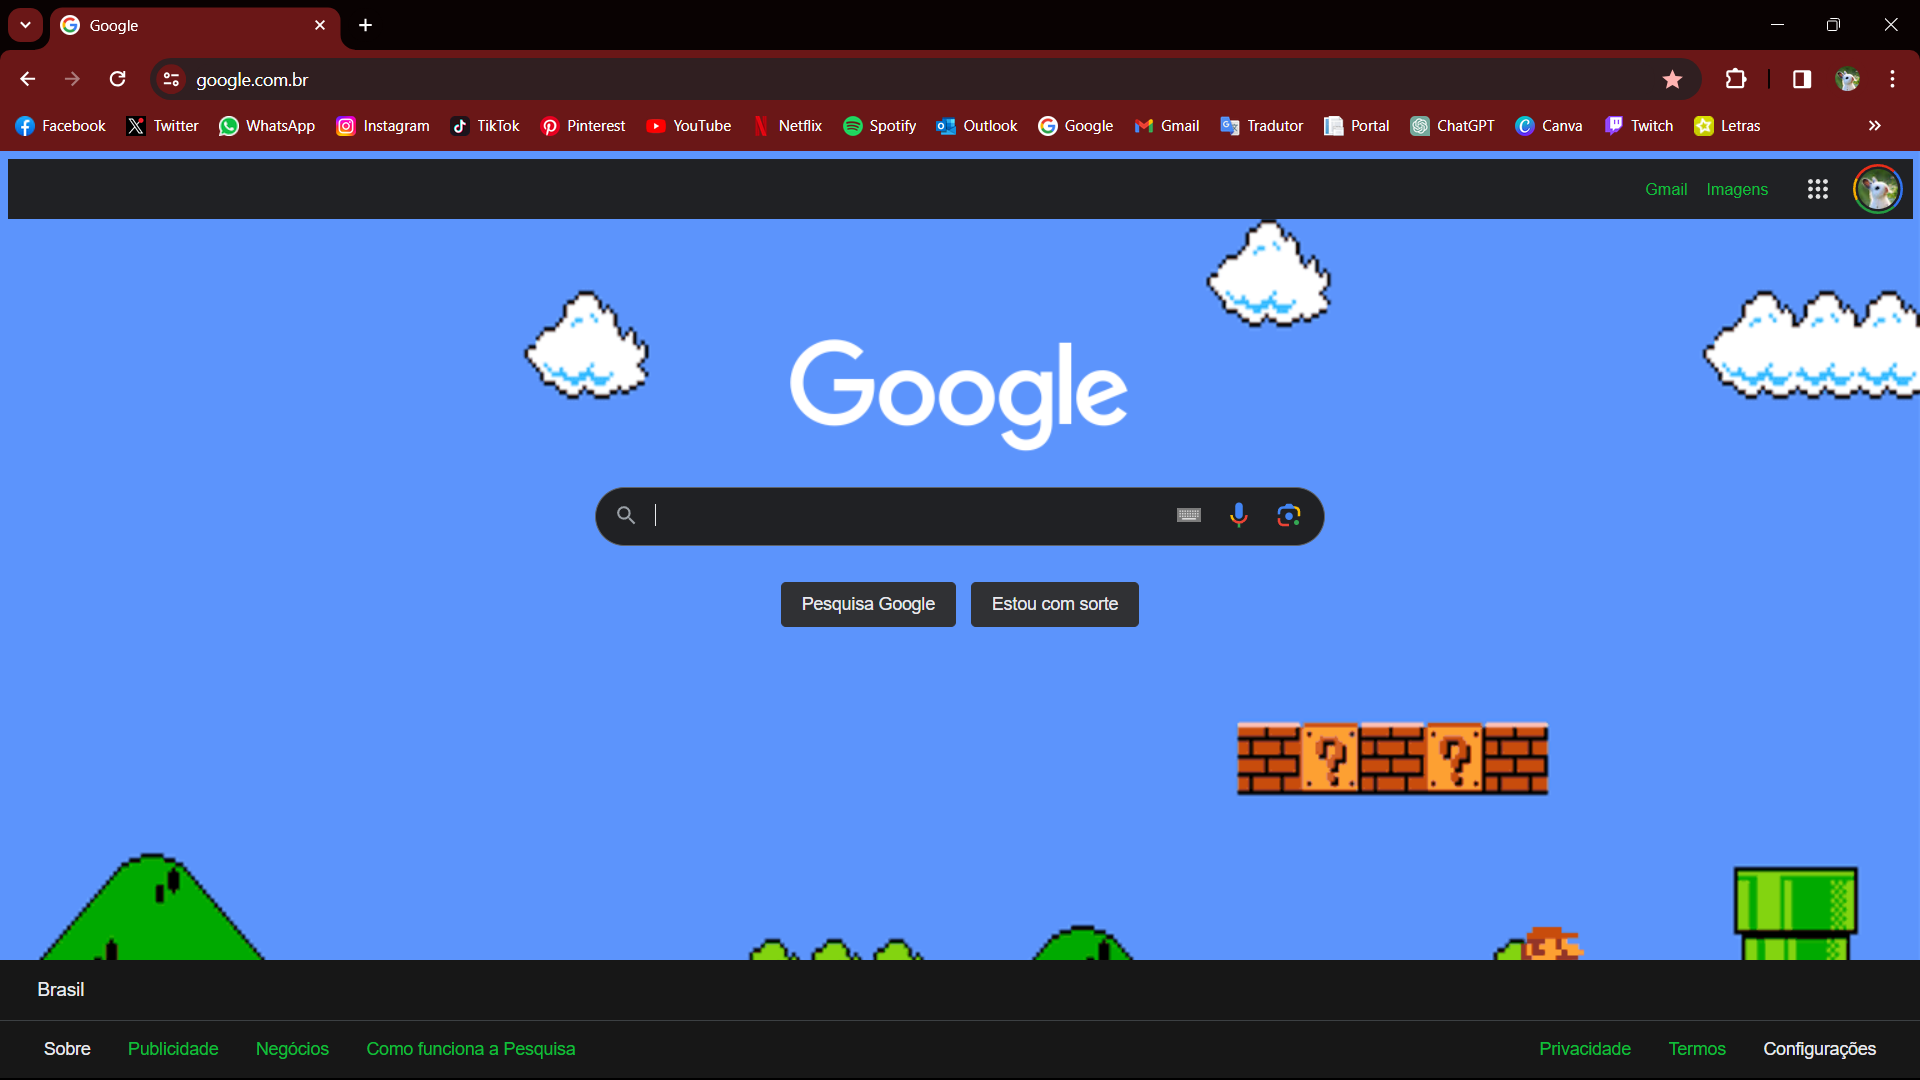The image size is (1920, 1080).
Task: Open the Extensions puzzle icon
Action: (1736, 79)
